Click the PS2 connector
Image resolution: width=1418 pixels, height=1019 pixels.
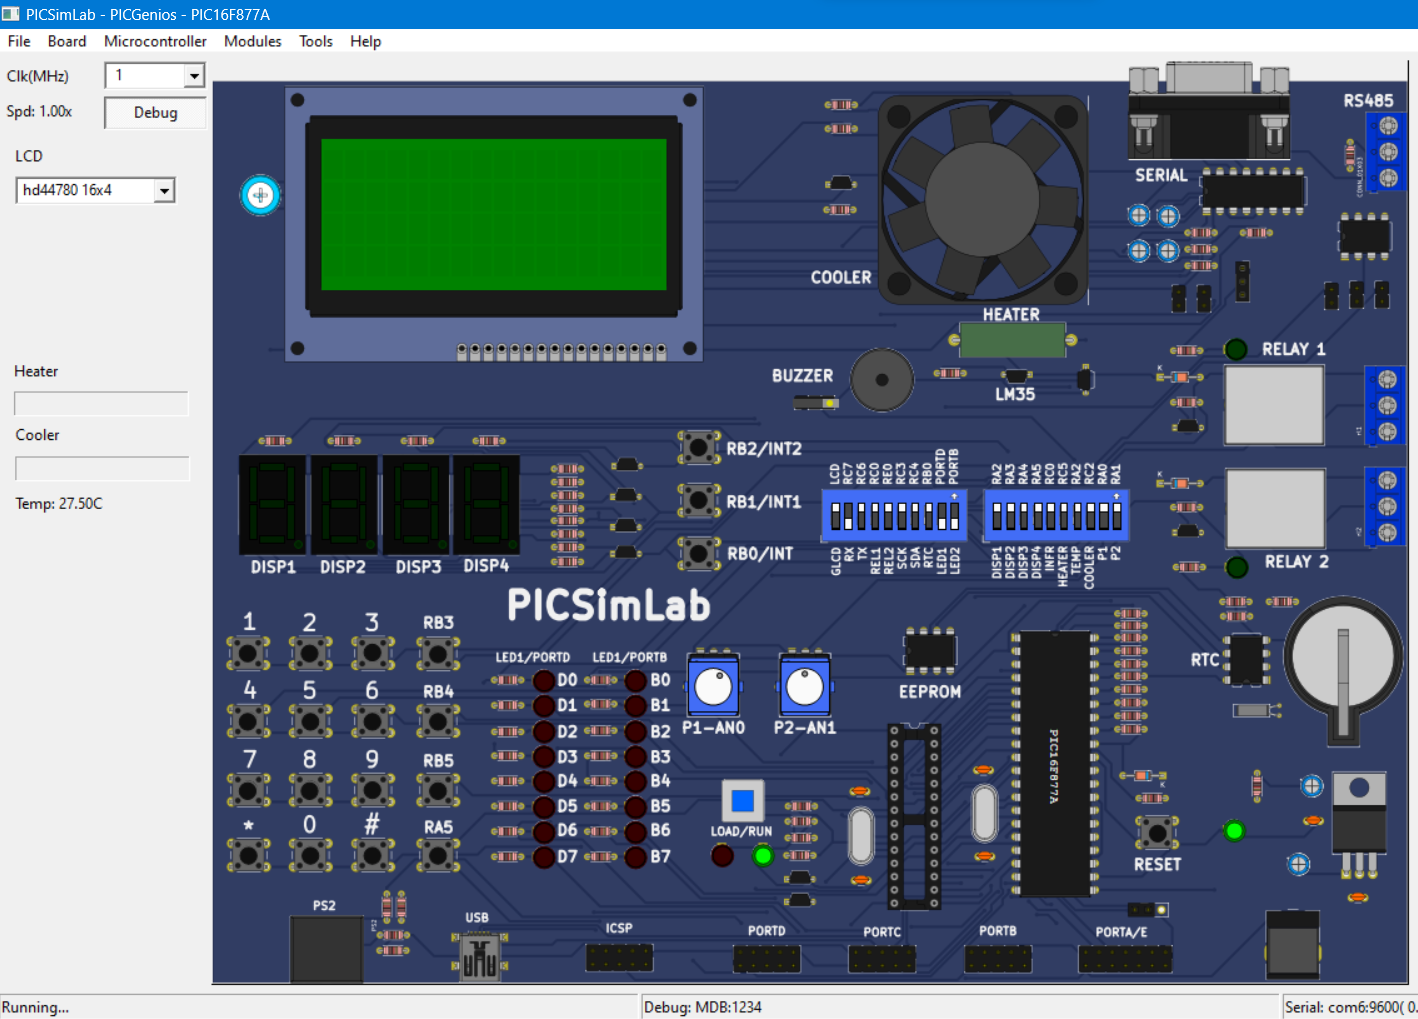point(326,950)
